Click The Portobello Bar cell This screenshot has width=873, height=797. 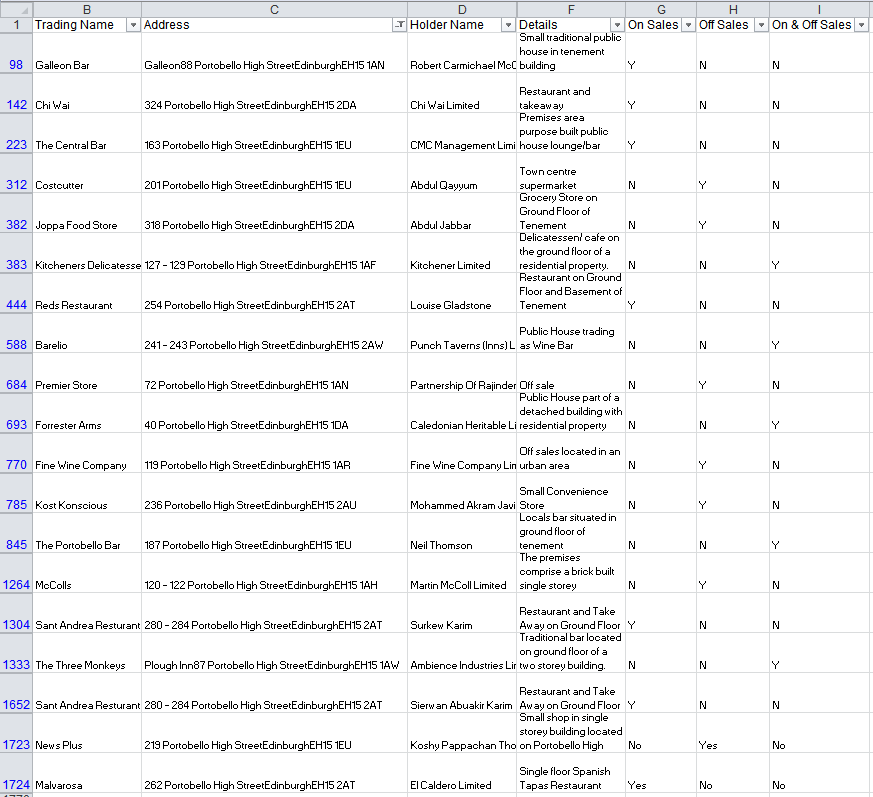click(x=87, y=533)
